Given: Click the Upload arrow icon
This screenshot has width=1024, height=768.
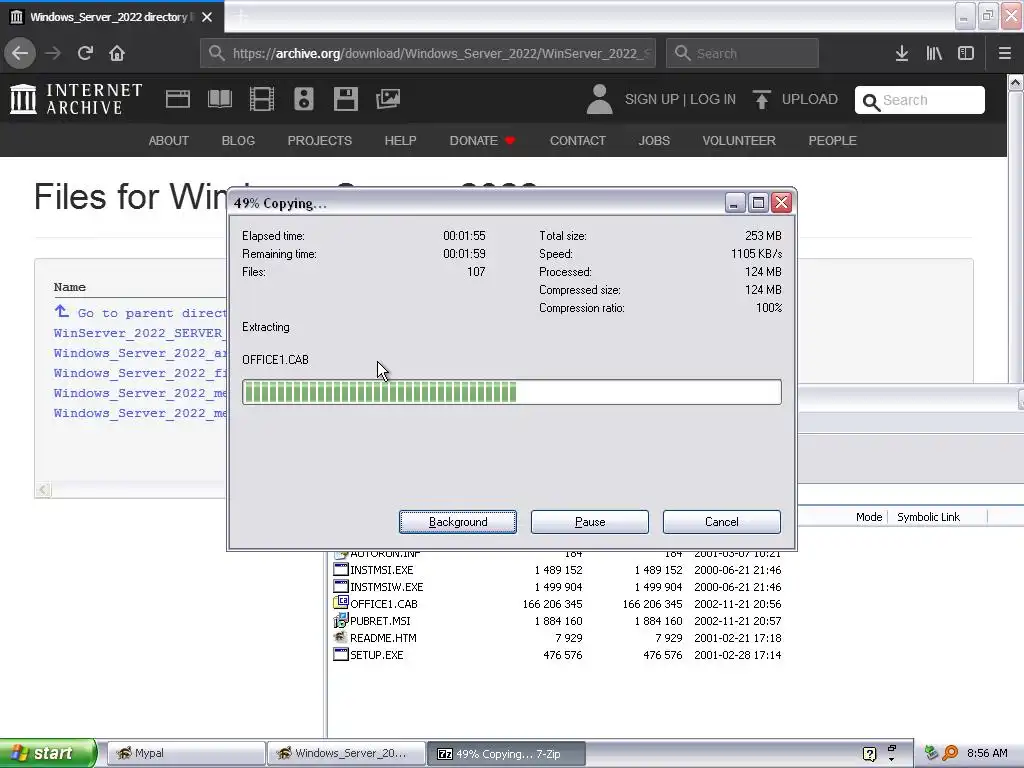Looking at the screenshot, I should click(761, 99).
